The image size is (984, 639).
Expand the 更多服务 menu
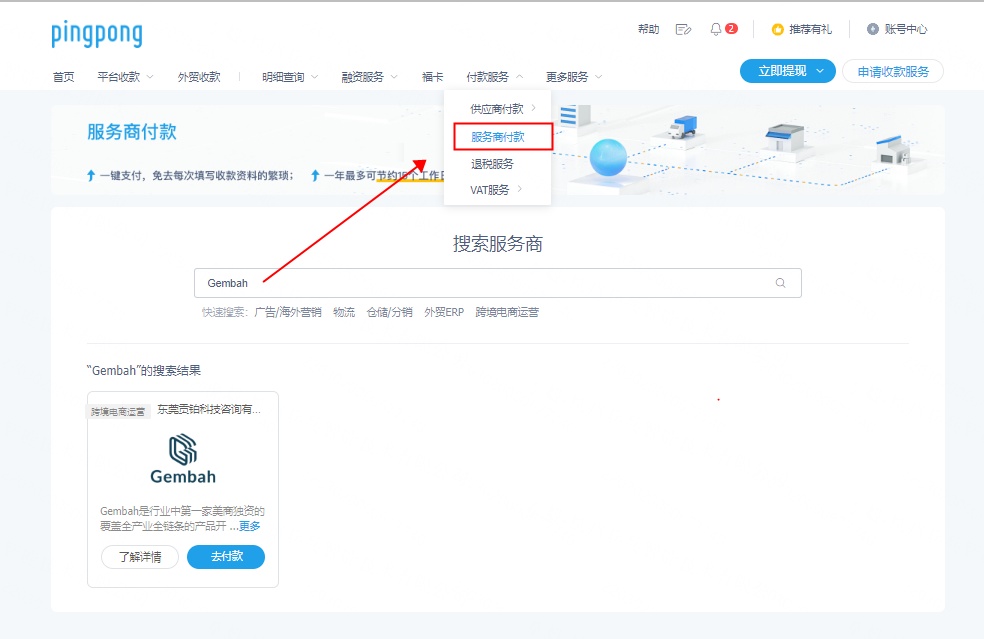574,77
